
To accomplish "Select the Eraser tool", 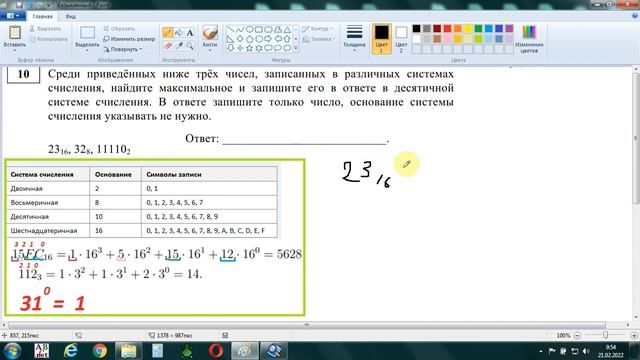I will (168, 46).
